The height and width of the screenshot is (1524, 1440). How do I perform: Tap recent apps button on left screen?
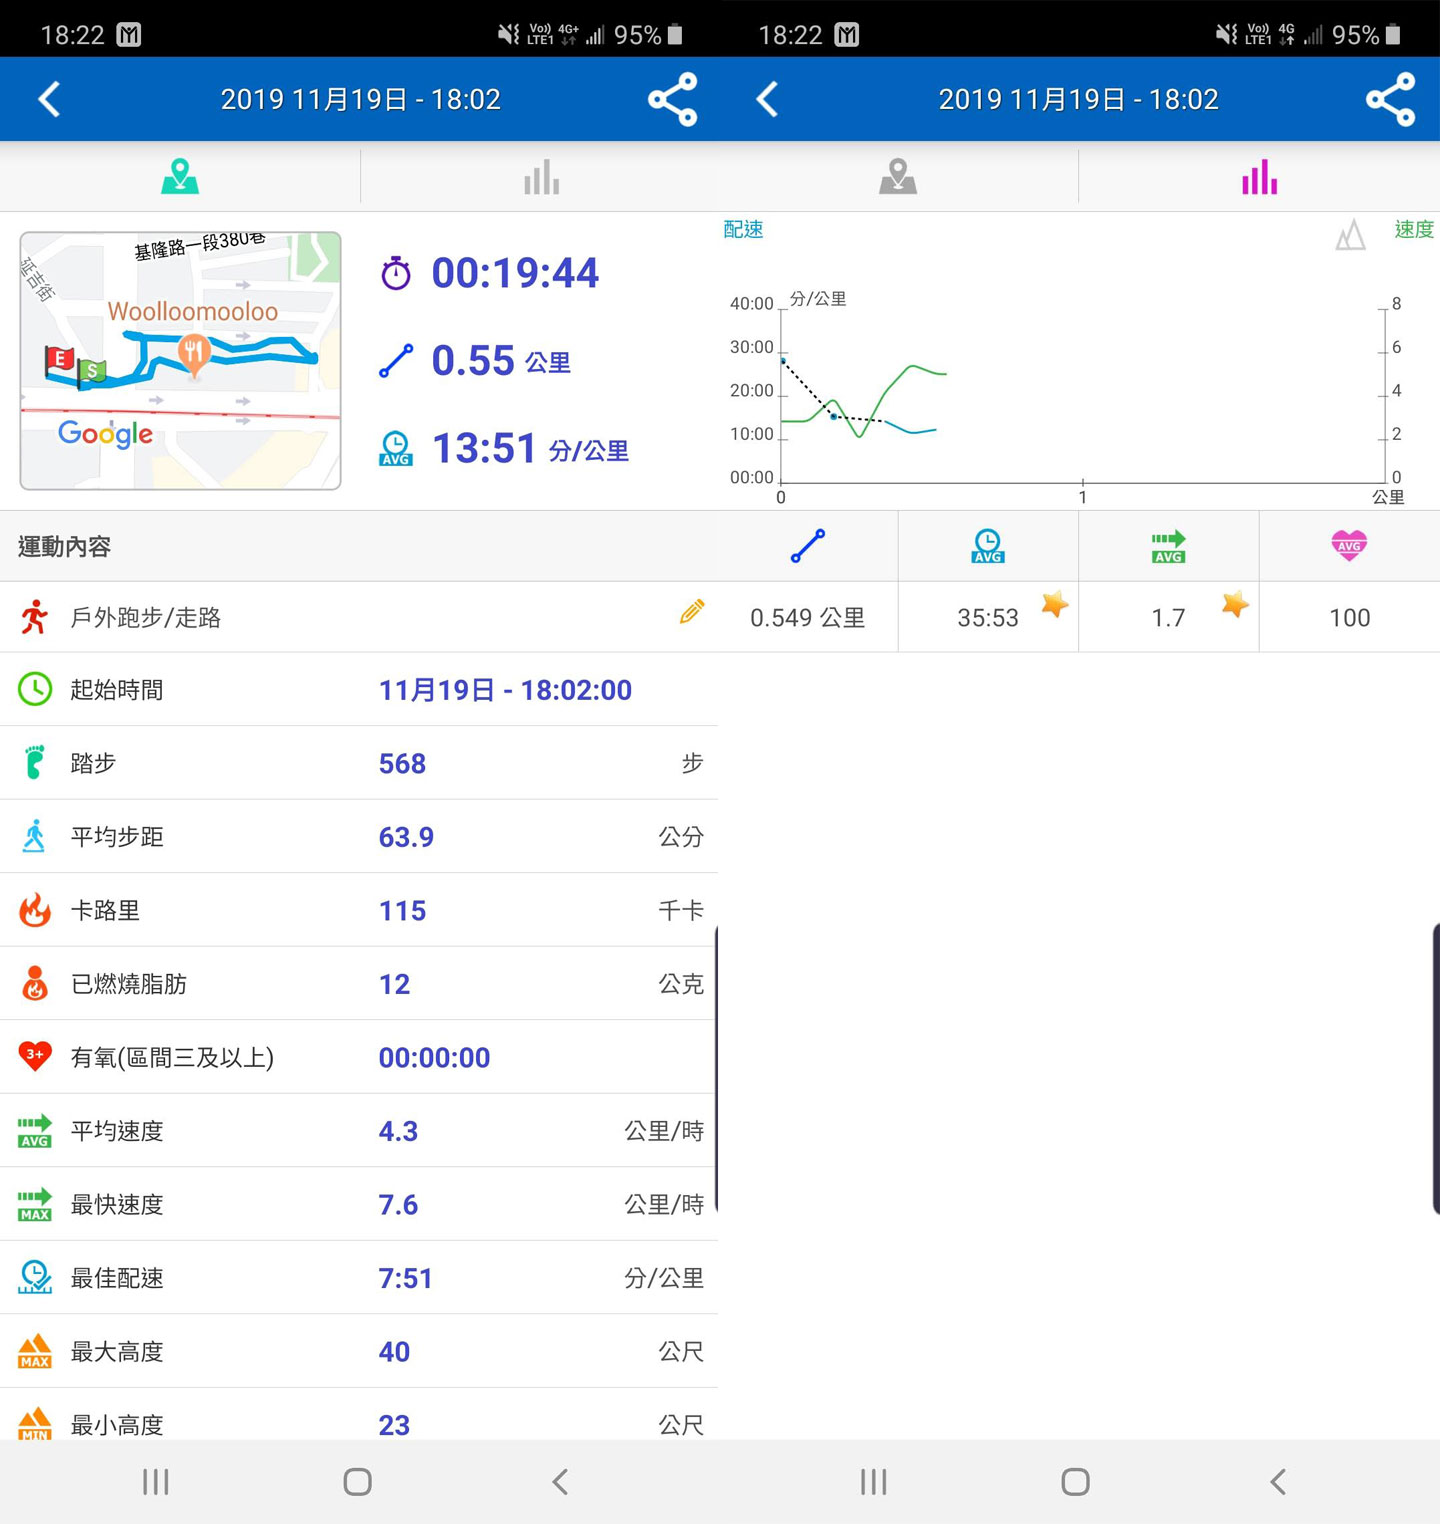click(x=156, y=1481)
